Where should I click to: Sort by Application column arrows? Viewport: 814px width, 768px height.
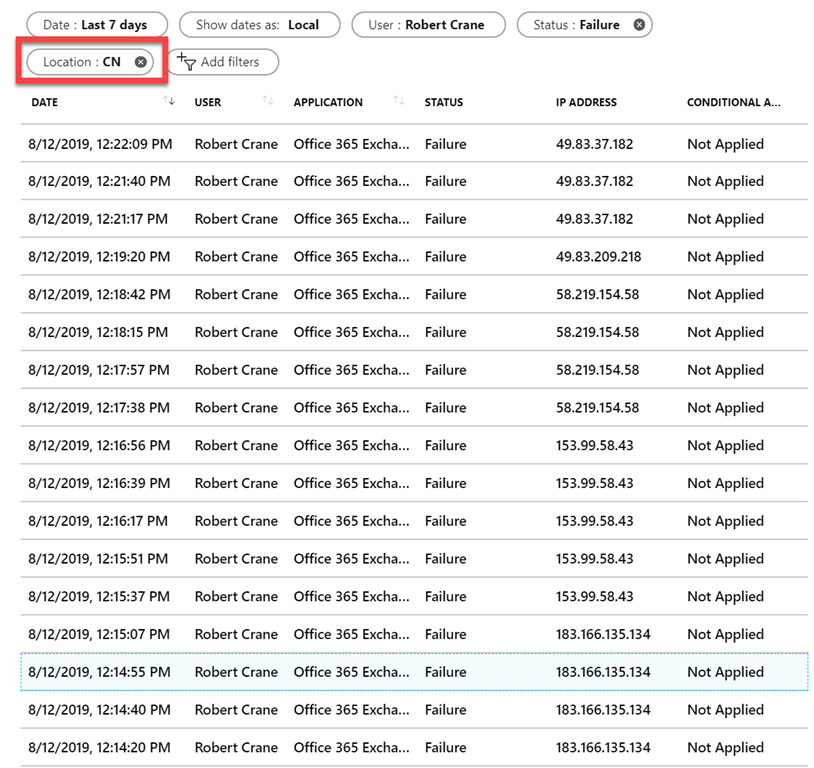point(399,102)
